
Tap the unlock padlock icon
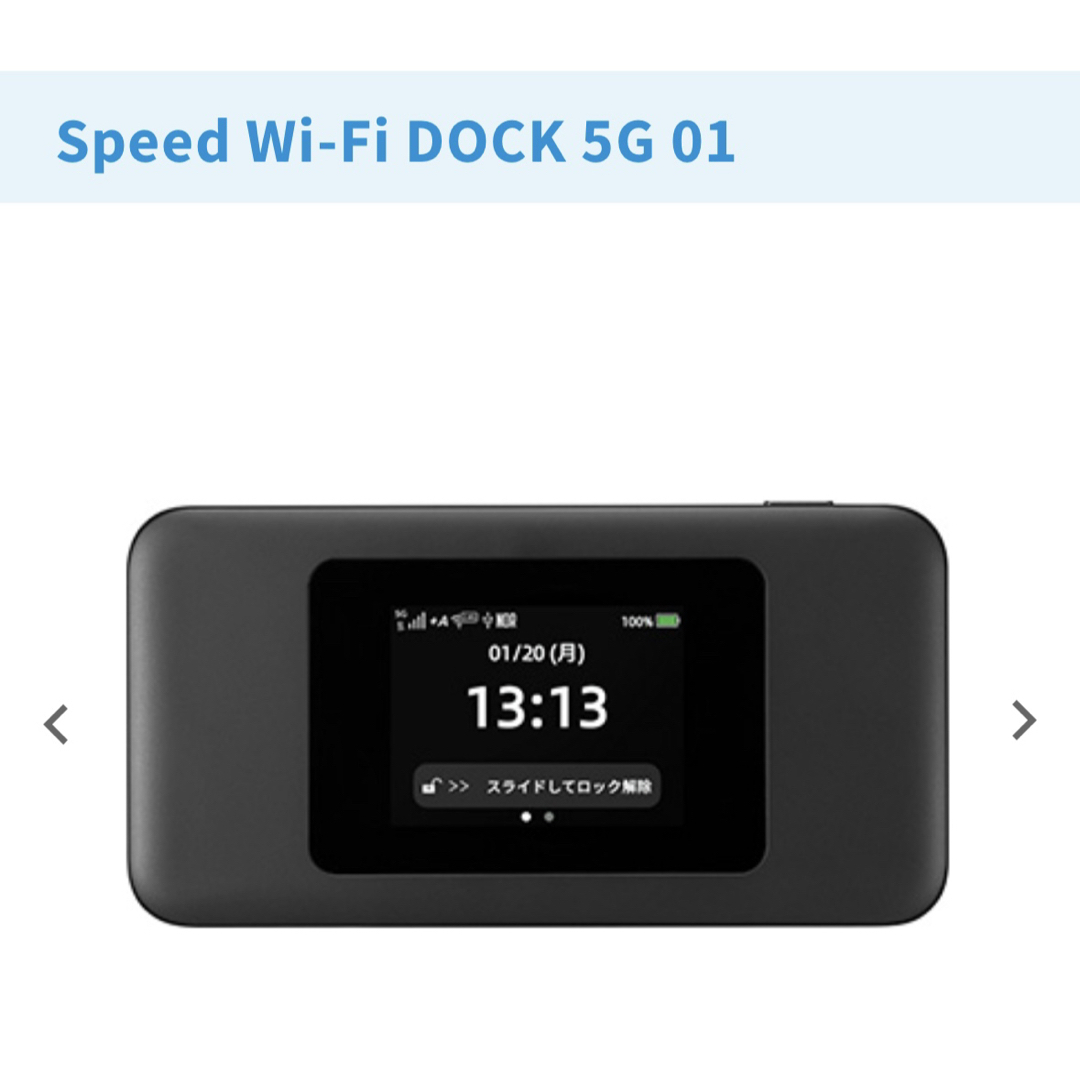[431, 786]
